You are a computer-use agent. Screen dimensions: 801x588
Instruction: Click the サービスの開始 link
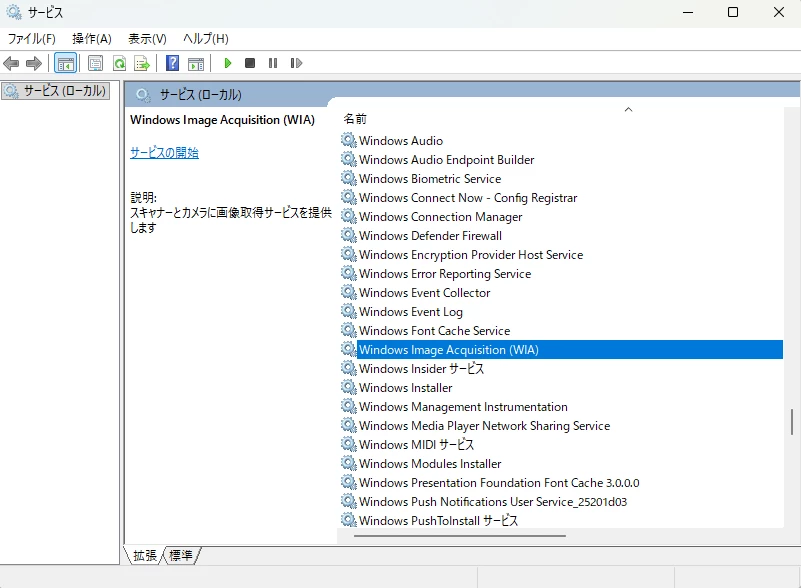click(x=164, y=153)
